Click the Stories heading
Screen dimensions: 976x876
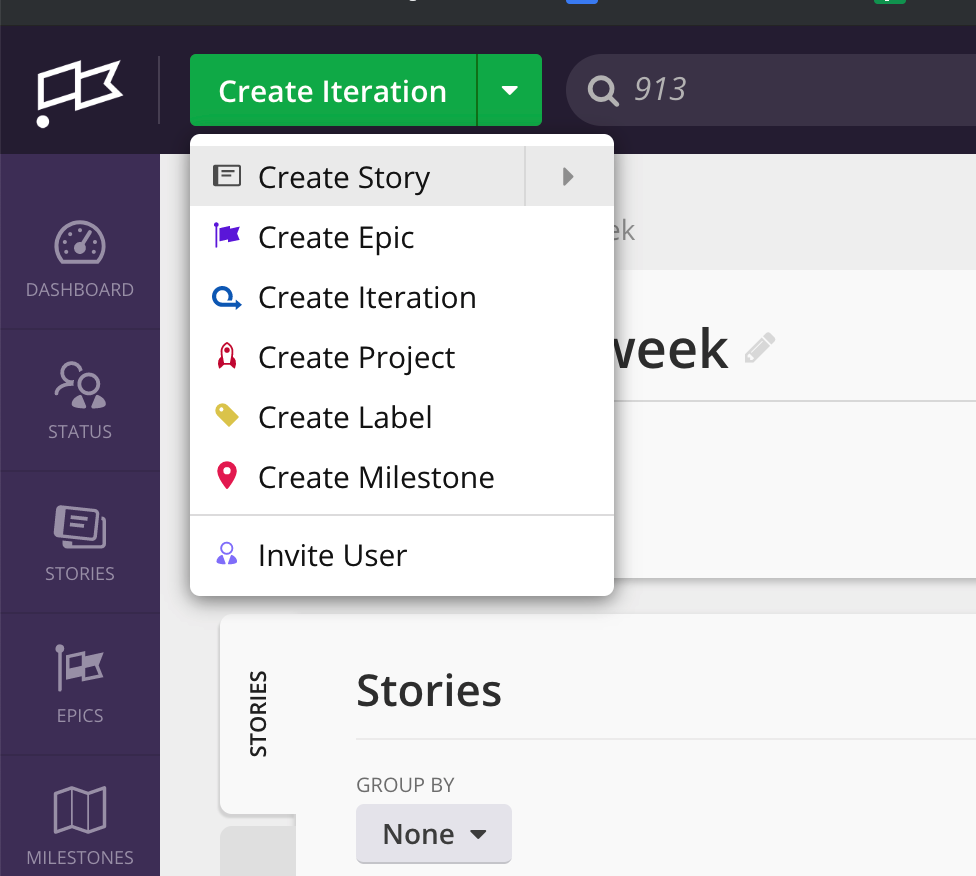pyautogui.click(x=429, y=690)
